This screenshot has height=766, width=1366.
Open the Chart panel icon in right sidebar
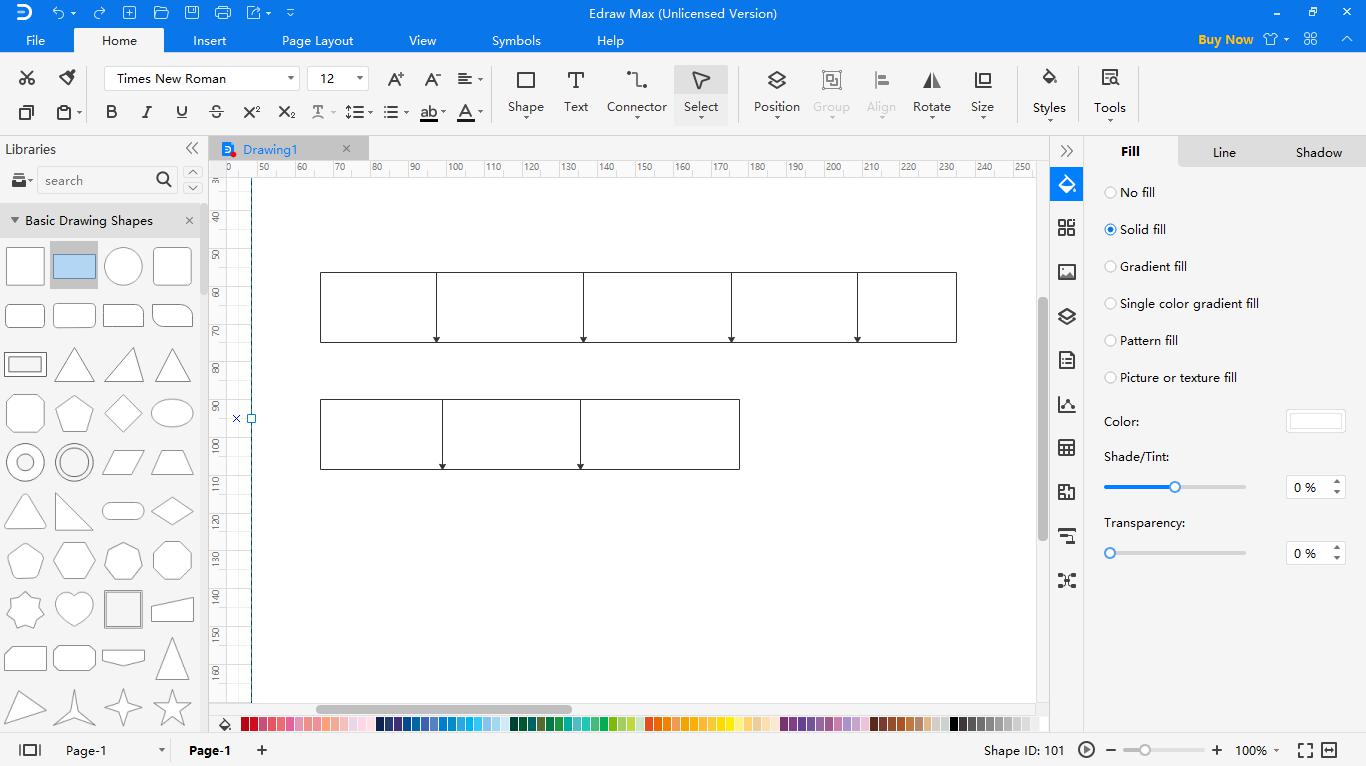point(1067,404)
